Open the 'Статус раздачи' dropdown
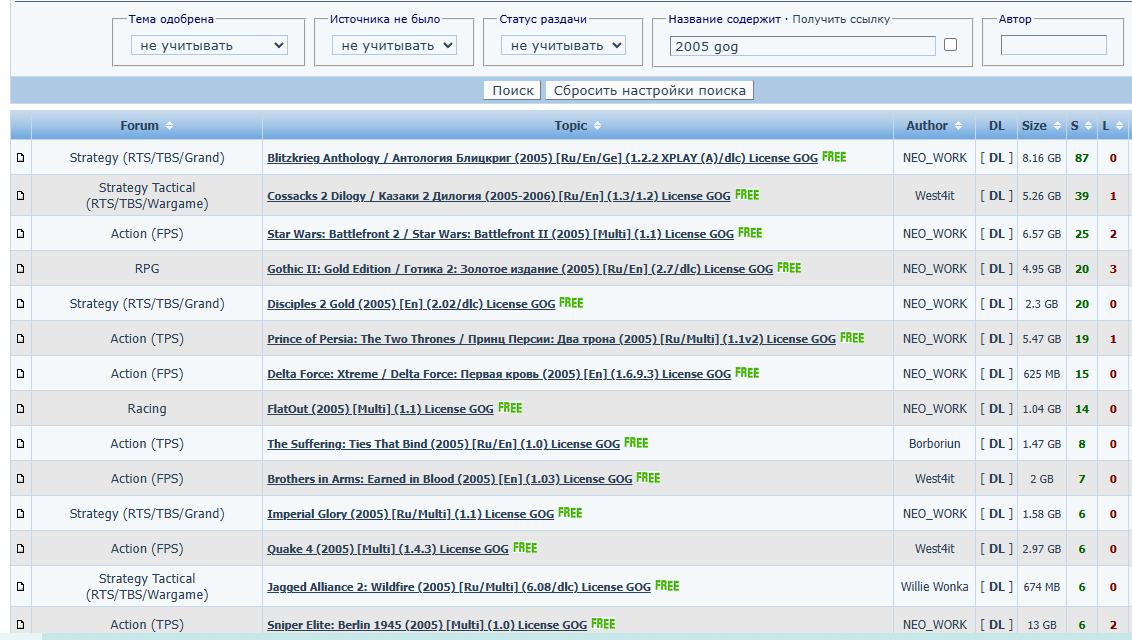Viewport: 1132px width, 640px height. [562, 45]
